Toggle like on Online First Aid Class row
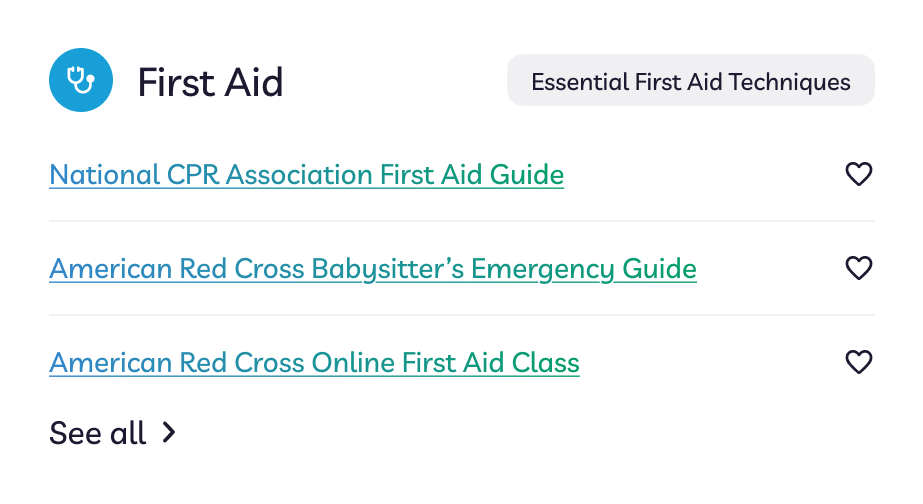923x504 pixels. point(858,362)
